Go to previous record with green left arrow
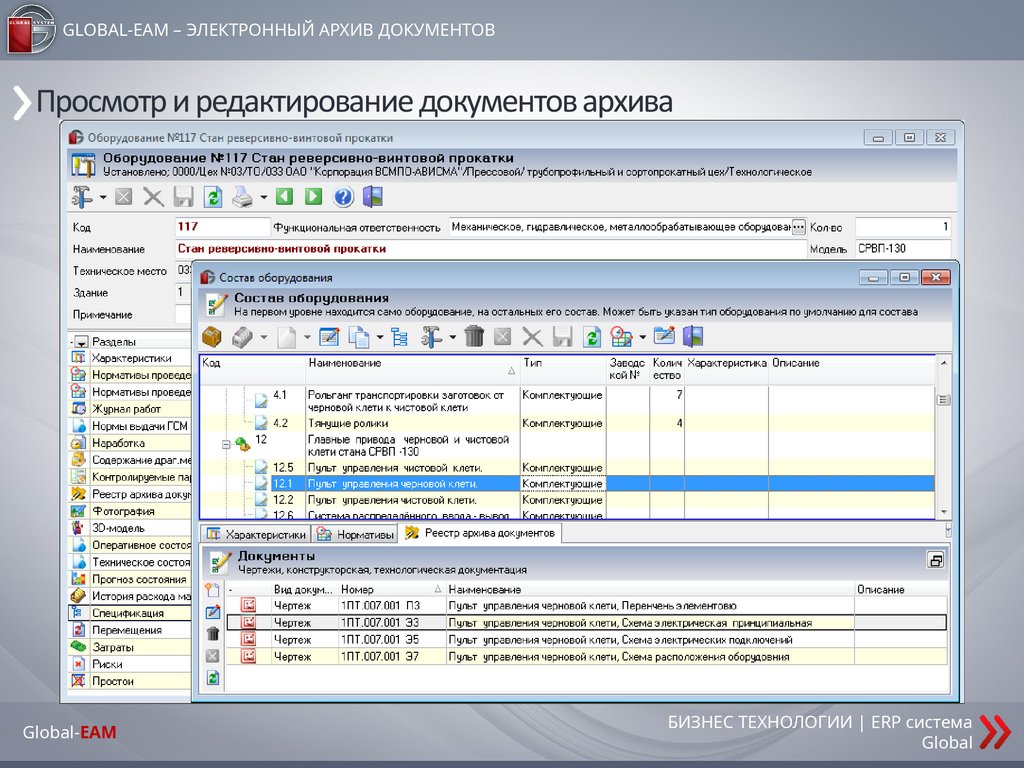This screenshot has height=768, width=1024. [x=284, y=197]
